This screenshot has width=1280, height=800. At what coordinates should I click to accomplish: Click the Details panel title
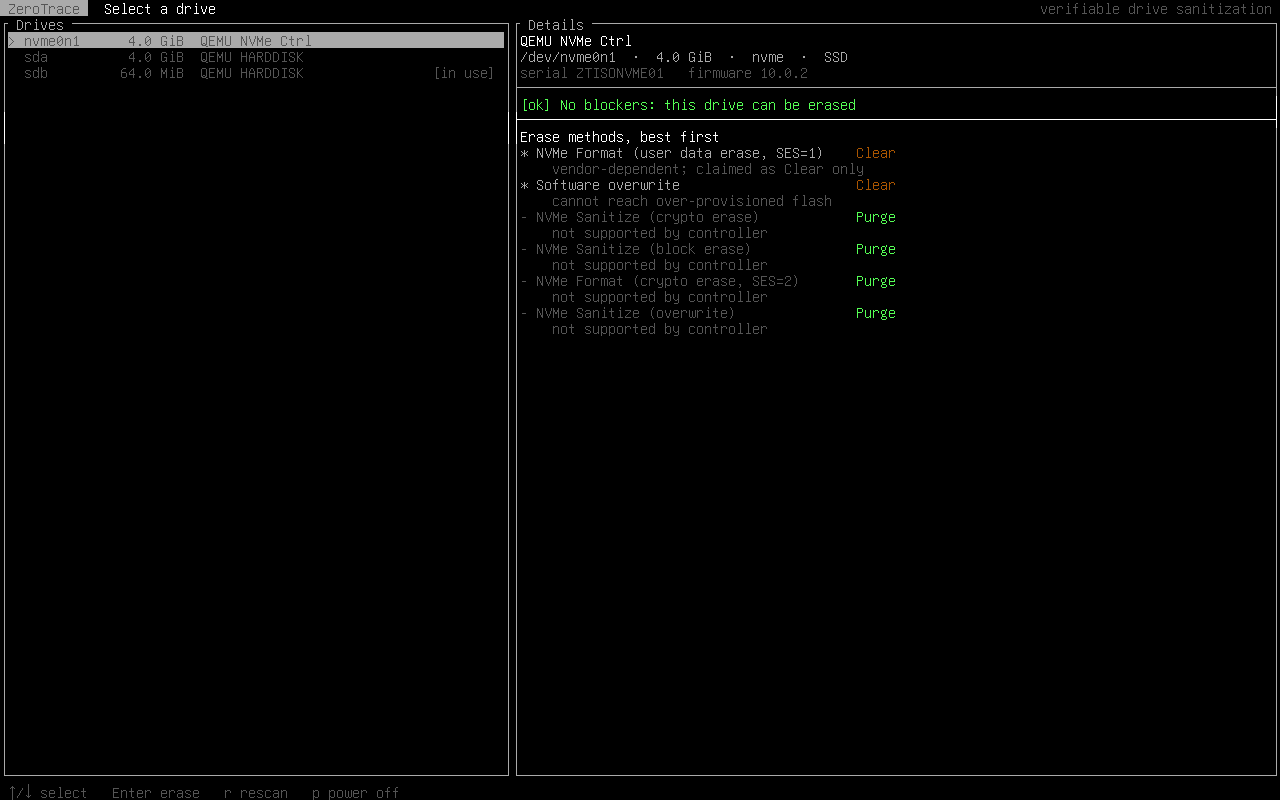556,25
